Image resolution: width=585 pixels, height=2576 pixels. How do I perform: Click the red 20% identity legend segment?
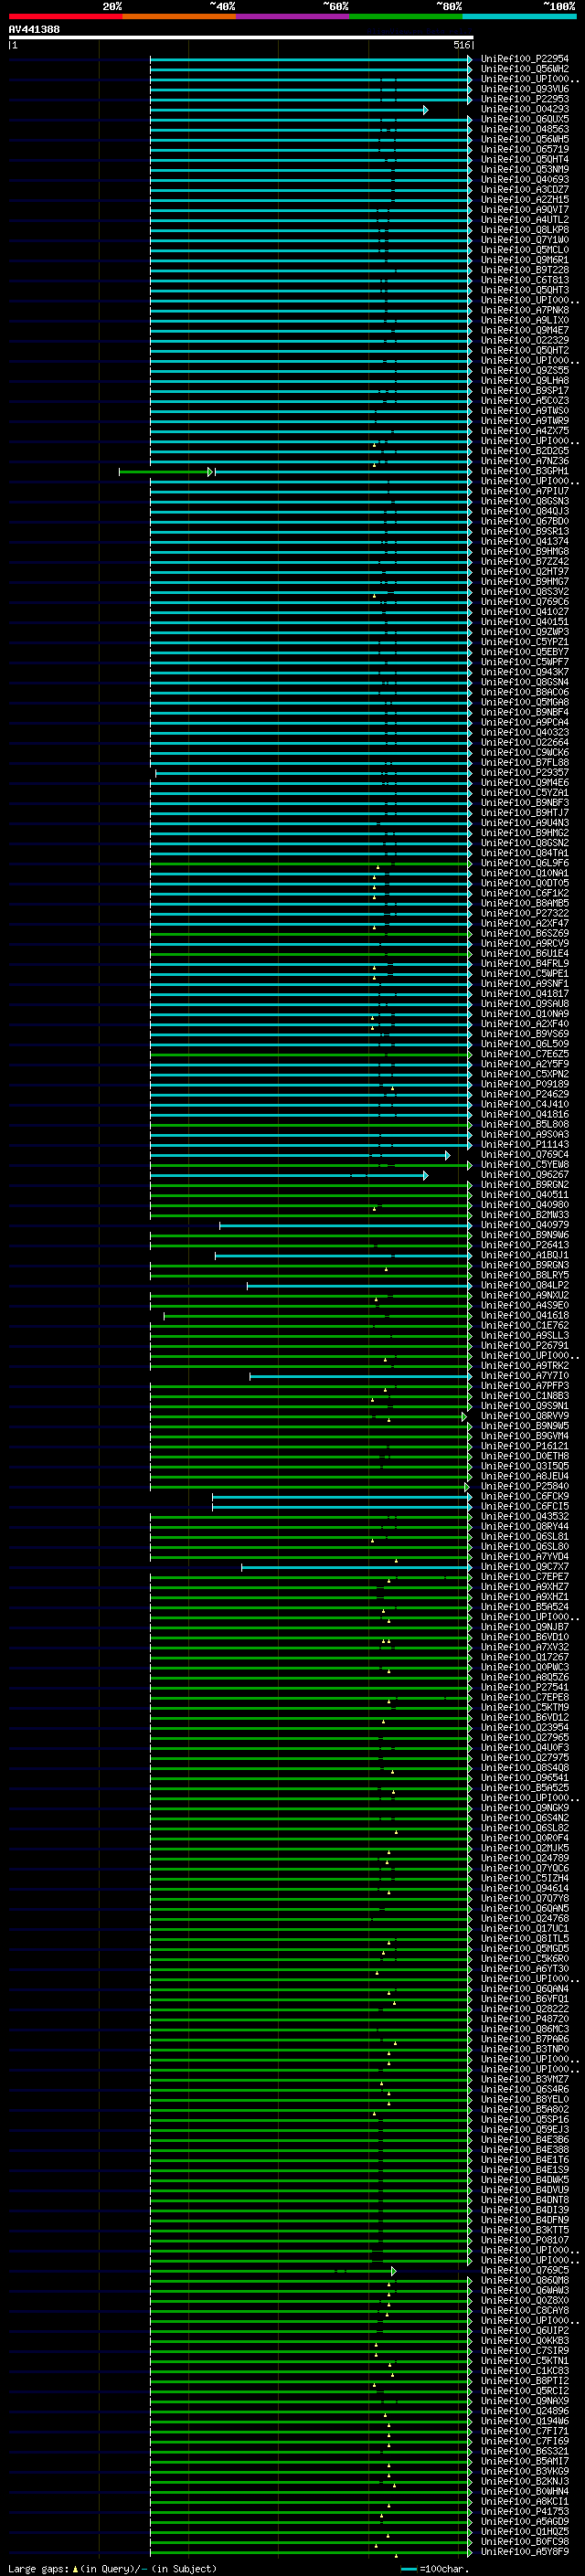tap(65, 16)
